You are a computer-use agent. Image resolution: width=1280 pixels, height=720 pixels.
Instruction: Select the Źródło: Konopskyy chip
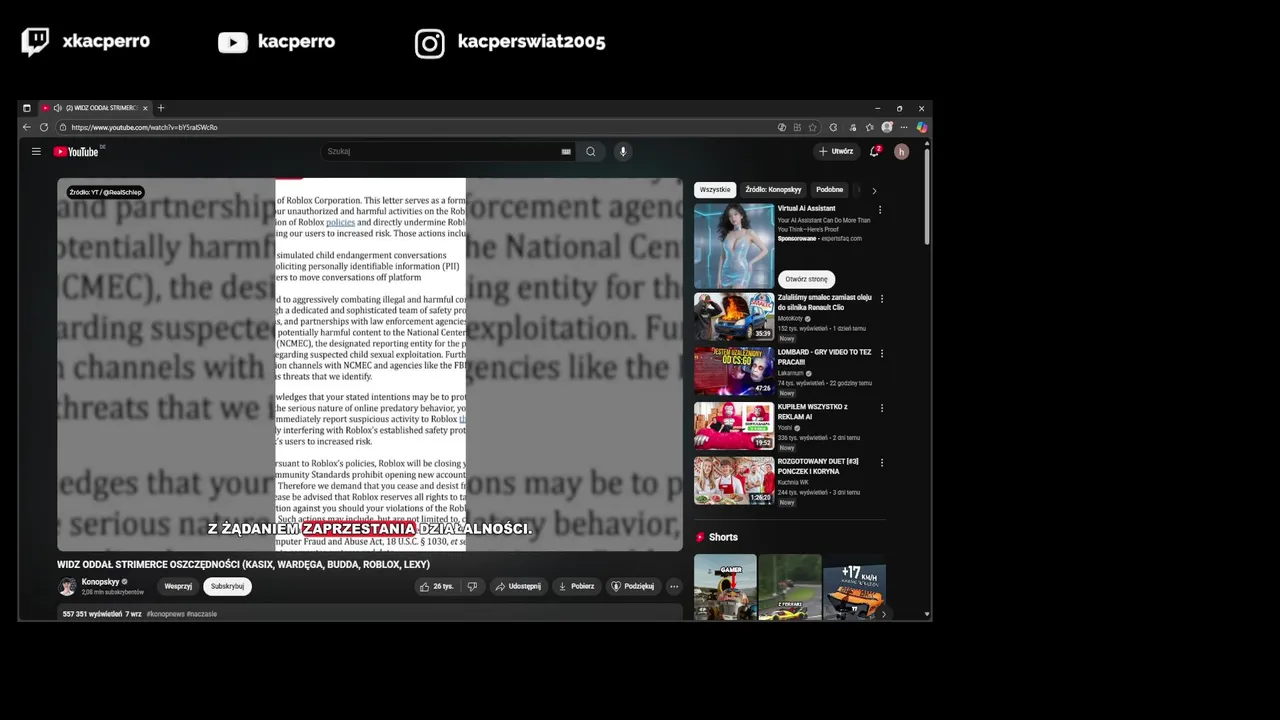click(773, 190)
